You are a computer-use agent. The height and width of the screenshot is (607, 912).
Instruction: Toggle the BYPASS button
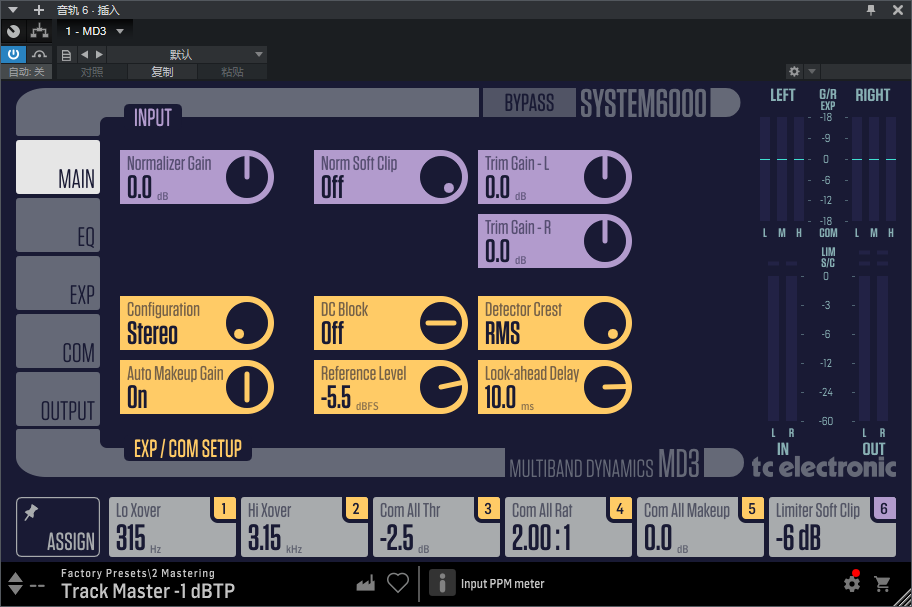529,103
